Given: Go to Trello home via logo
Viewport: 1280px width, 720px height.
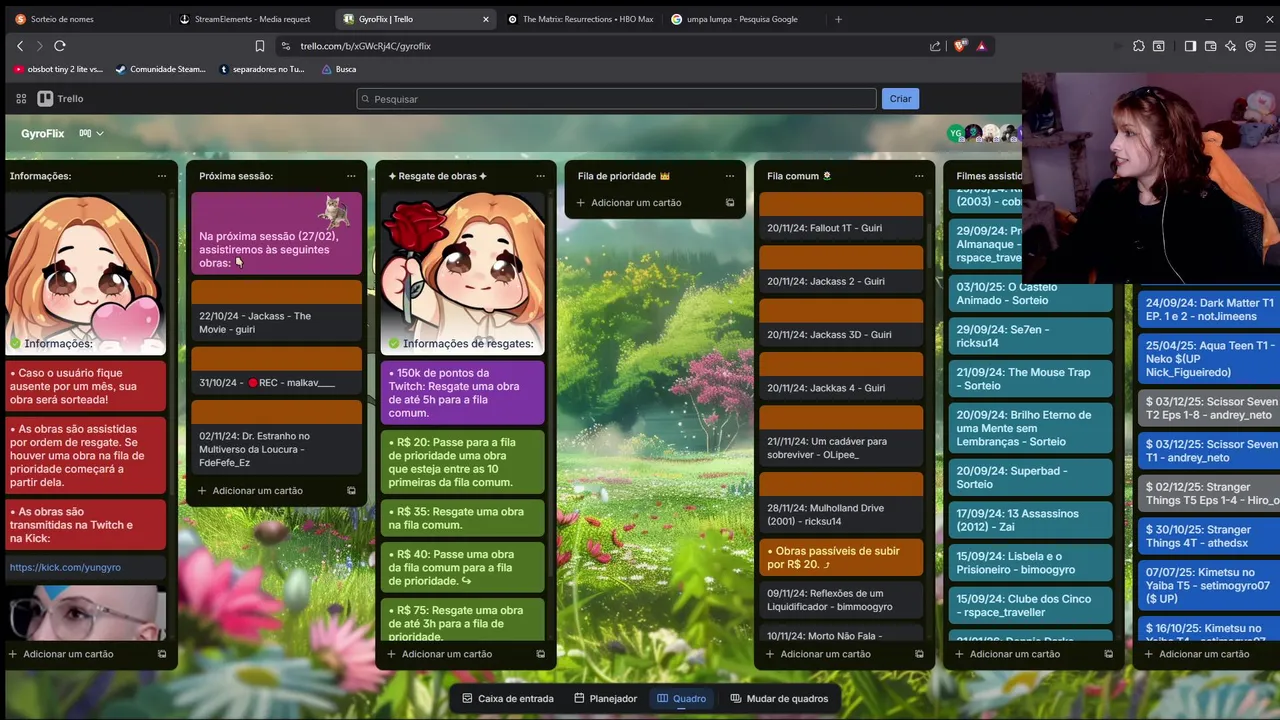Looking at the screenshot, I should [x=61, y=99].
